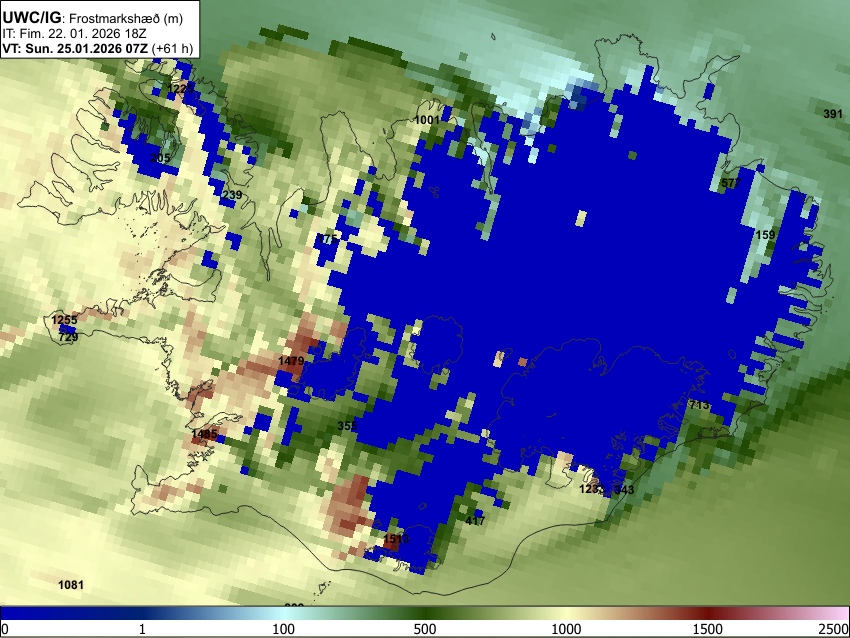850x638 pixels.
Task: Click the map value 729
Action: (68, 337)
